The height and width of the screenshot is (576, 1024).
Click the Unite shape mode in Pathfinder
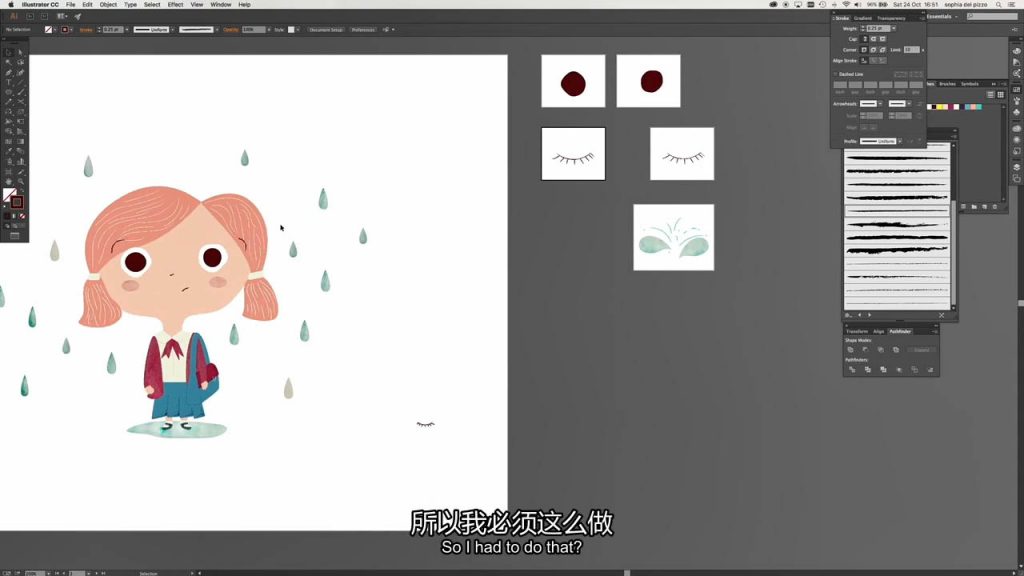850,350
